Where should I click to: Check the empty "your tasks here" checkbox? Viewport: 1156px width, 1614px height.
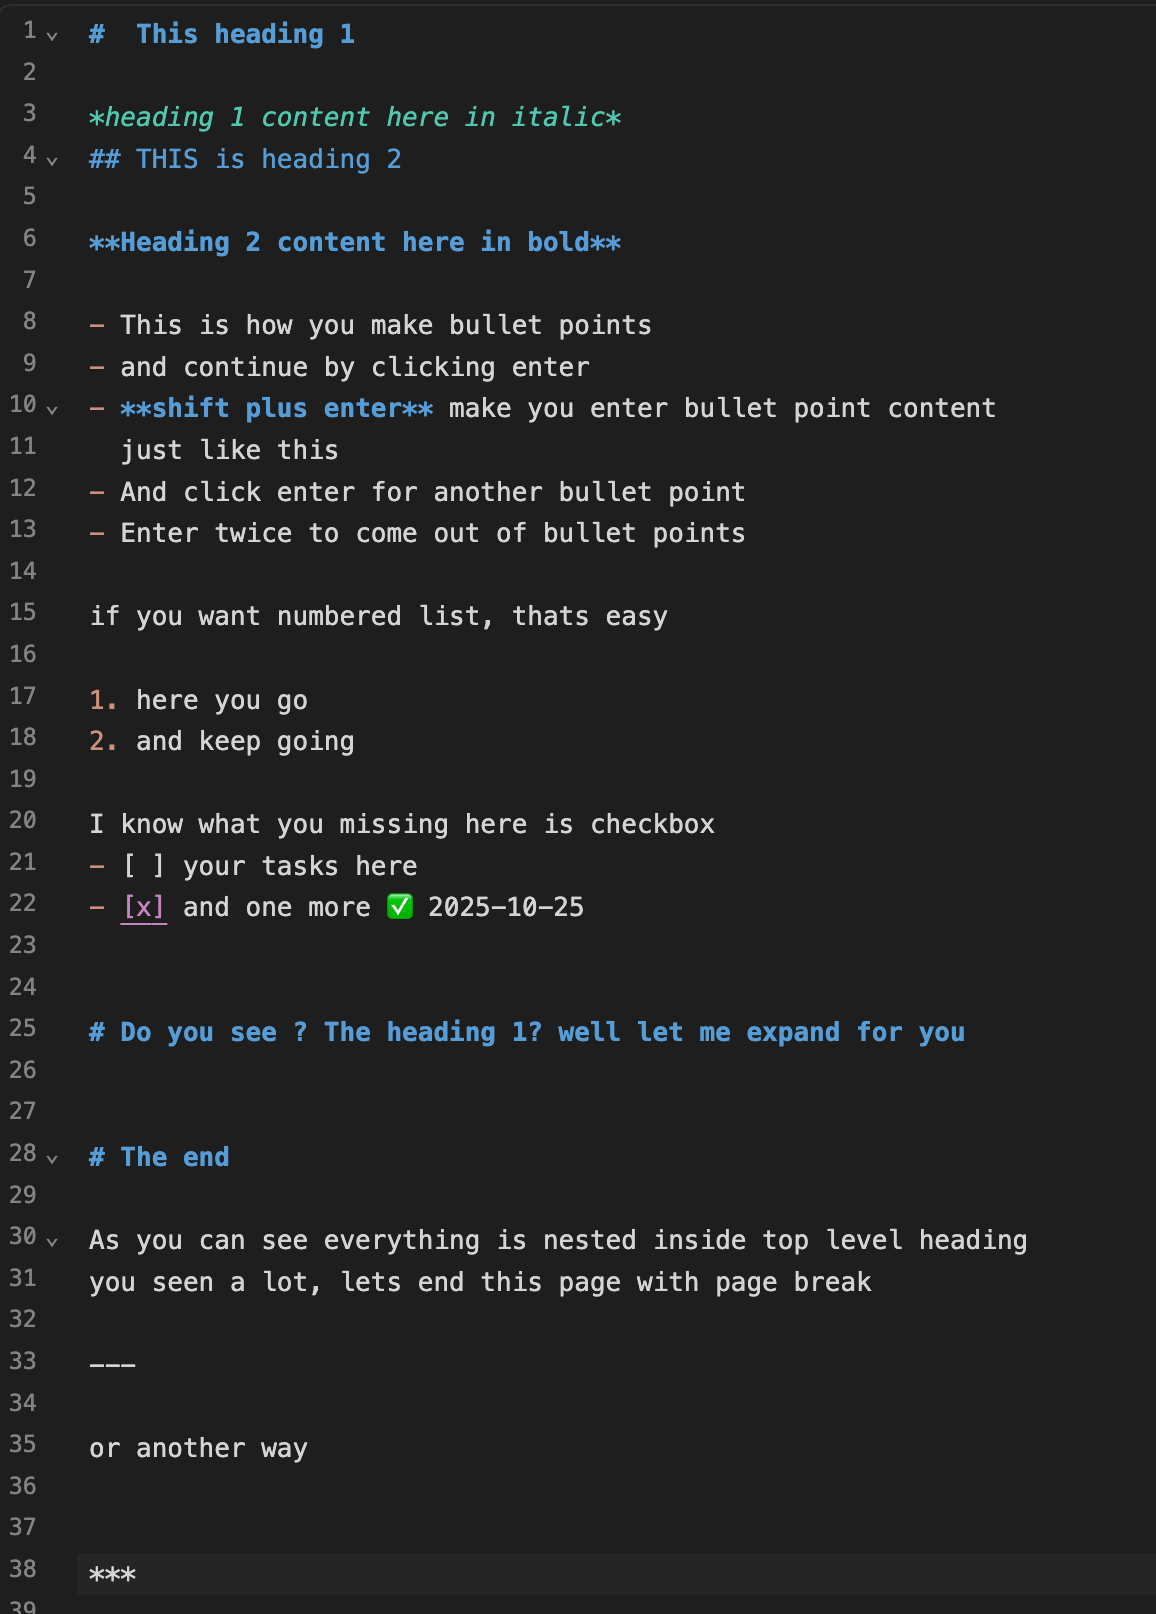143,866
